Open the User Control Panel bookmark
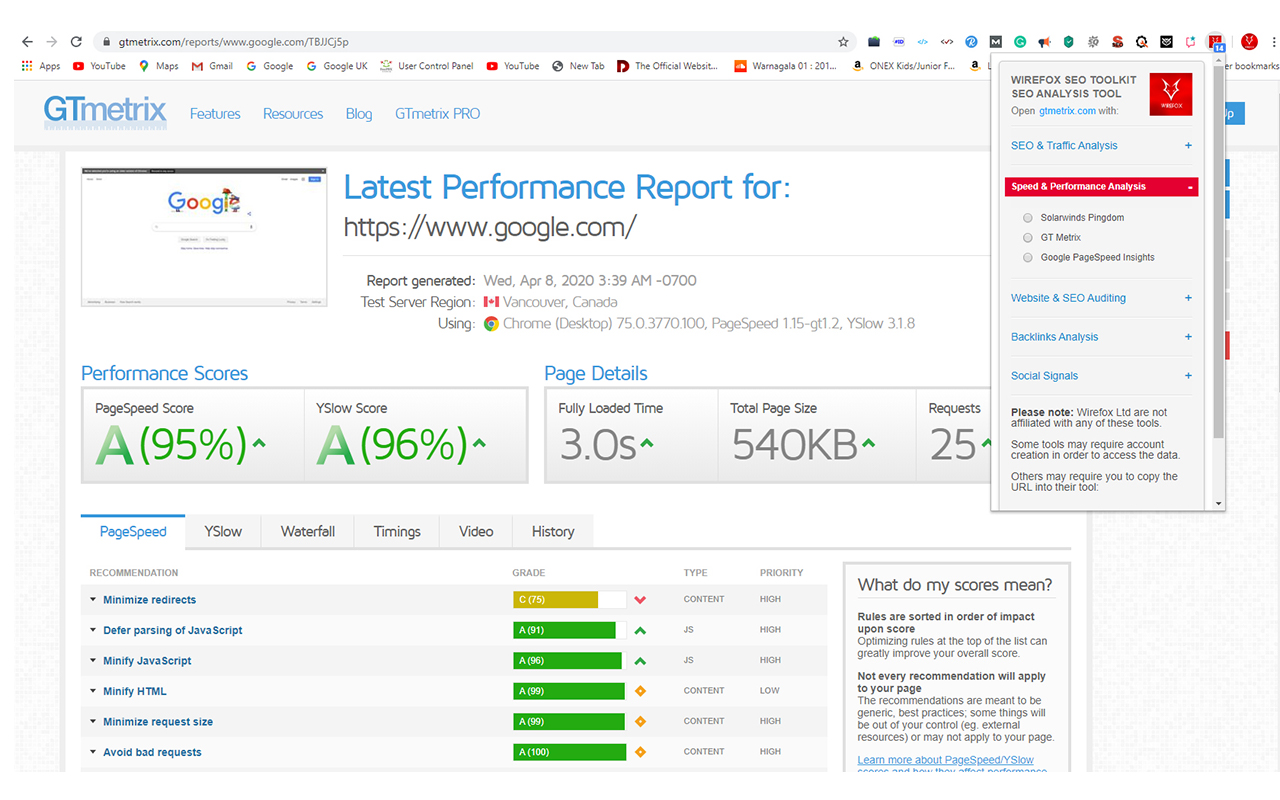Image resolution: width=1280 pixels, height=800 pixels. pos(427,66)
